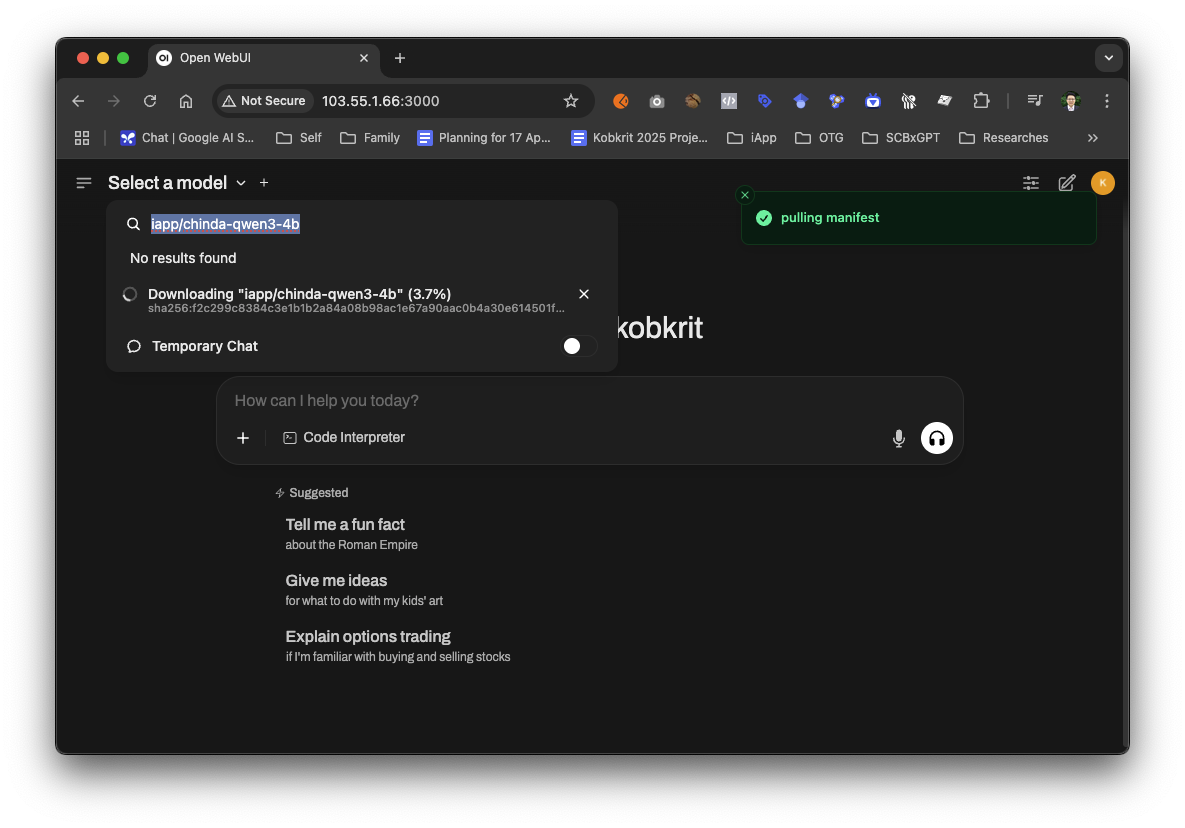Viewport: 1185px width, 828px height.
Task: Click the microphone voice input icon
Action: click(898, 438)
